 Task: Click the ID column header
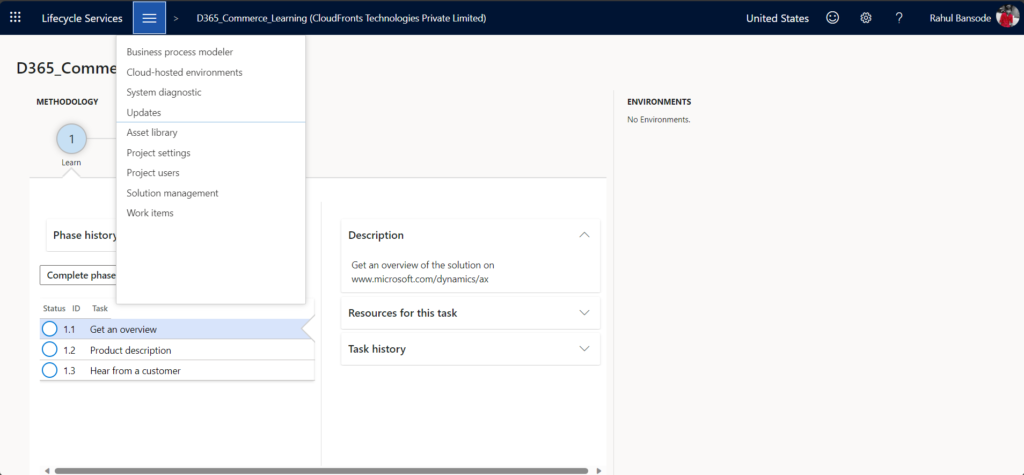pos(76,308)
